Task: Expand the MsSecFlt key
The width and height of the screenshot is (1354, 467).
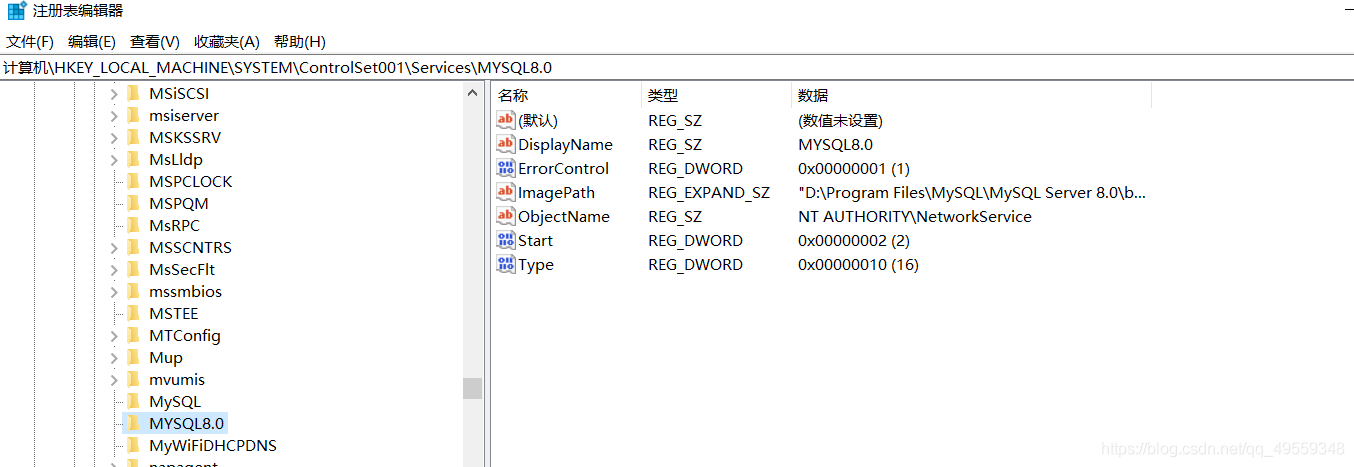Action: pyautogui.click(x=113, y=270)
